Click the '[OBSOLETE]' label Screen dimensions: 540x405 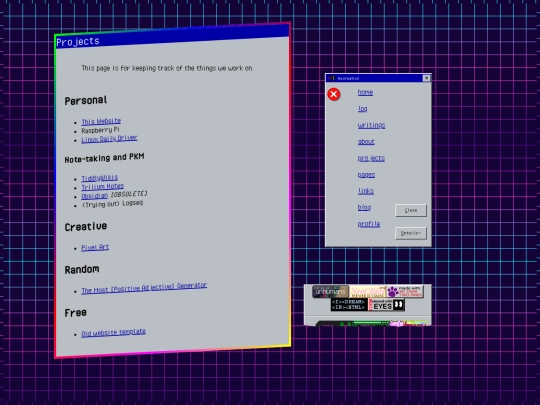[x=128, y=194]
